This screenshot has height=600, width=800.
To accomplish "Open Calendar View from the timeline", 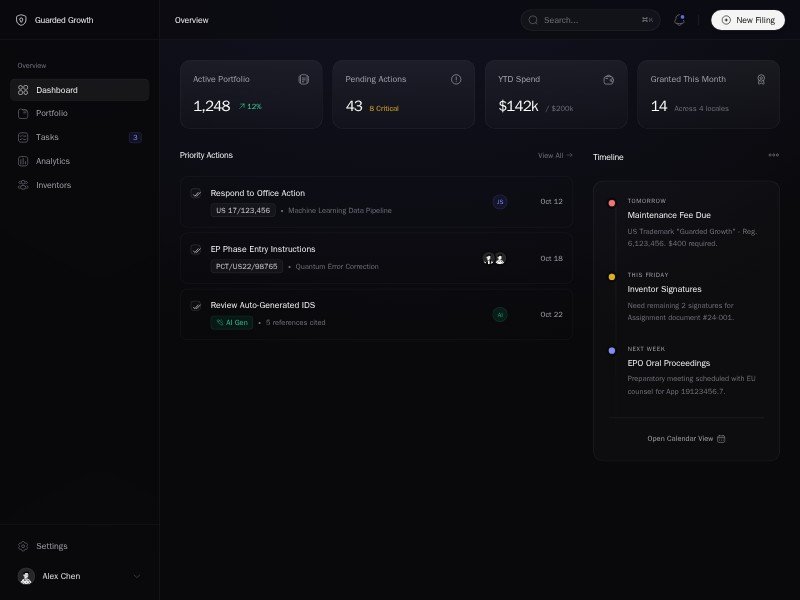I will [686, 438].
